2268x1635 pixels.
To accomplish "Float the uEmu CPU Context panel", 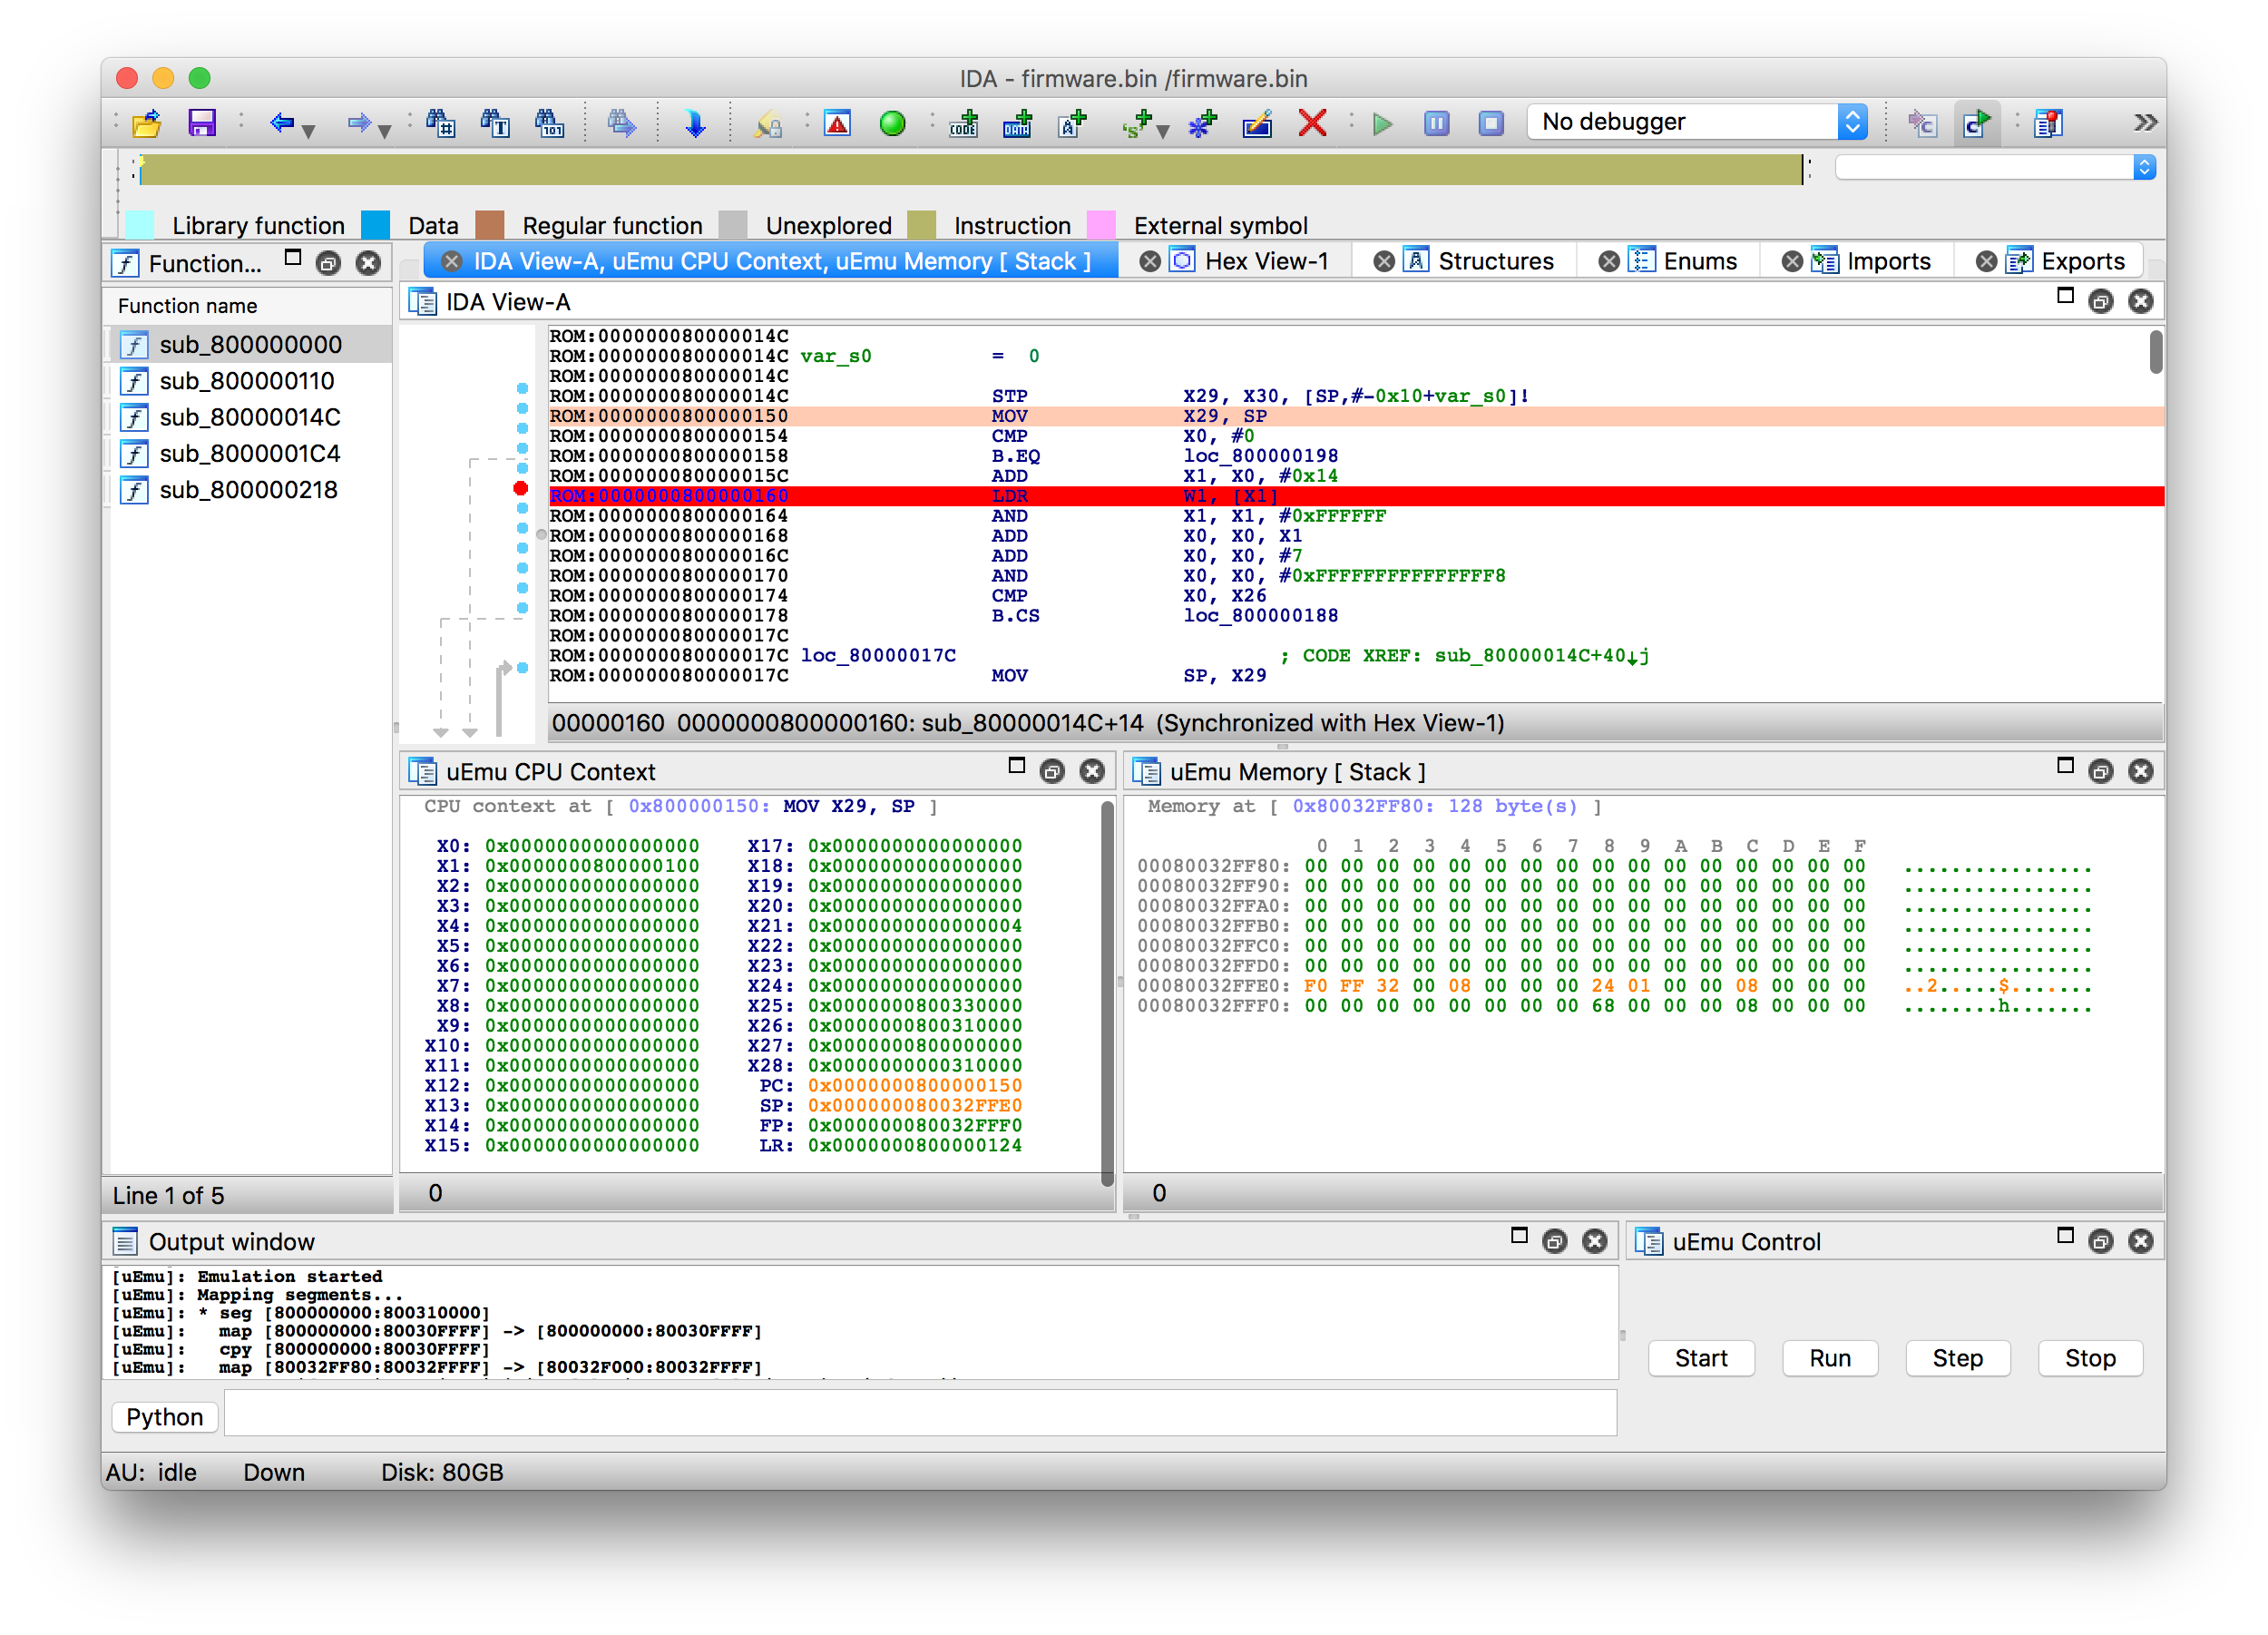I will pyautogui.click(x=1052, y=771).
